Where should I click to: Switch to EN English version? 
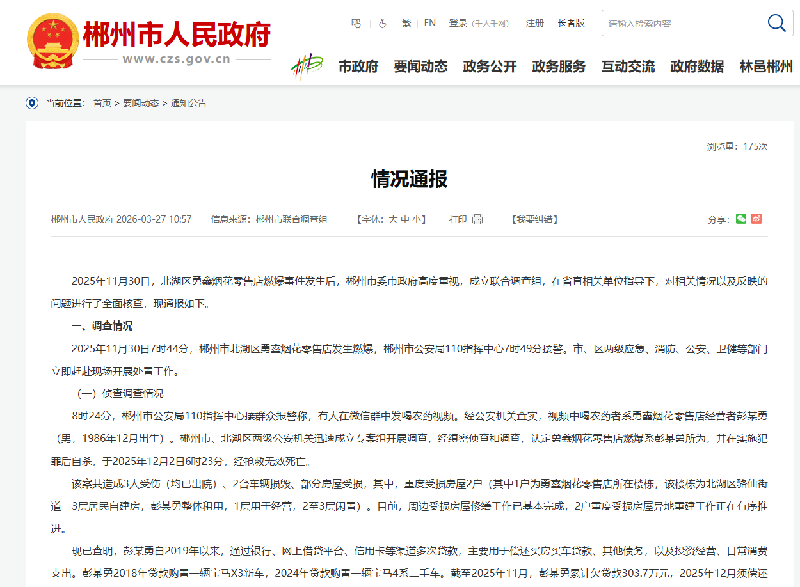point(430,22)
